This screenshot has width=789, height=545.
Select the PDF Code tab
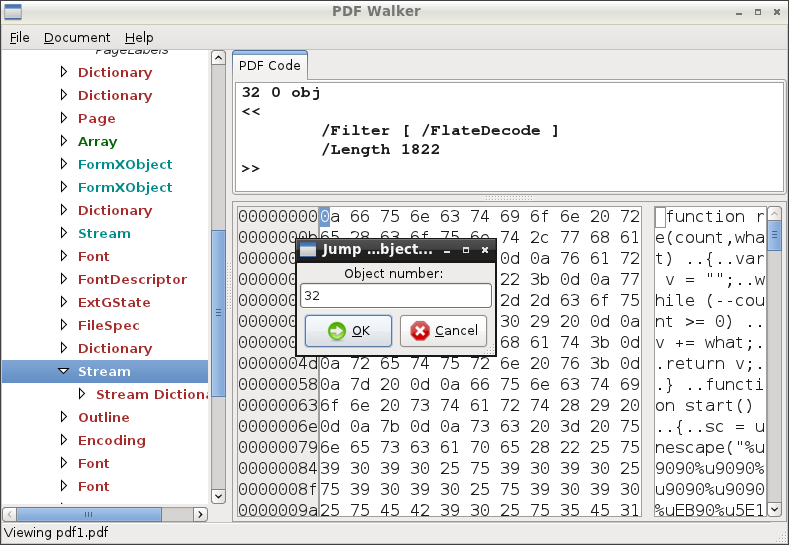(269, 65)
